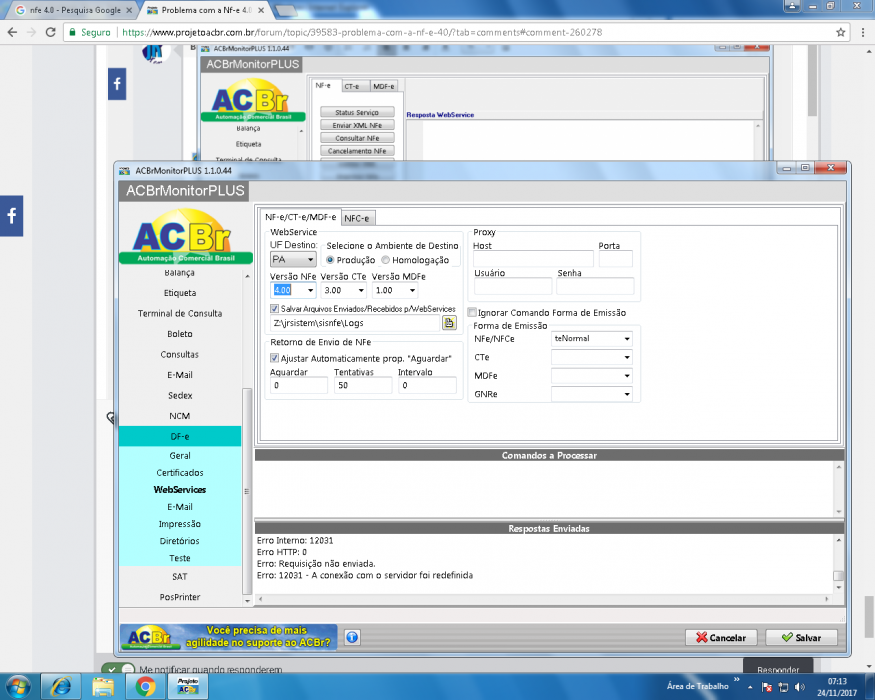This screenshot has width=875, height=700.
Task: Click the Proxy Senha input field
Action: click(x=595, y=286)
